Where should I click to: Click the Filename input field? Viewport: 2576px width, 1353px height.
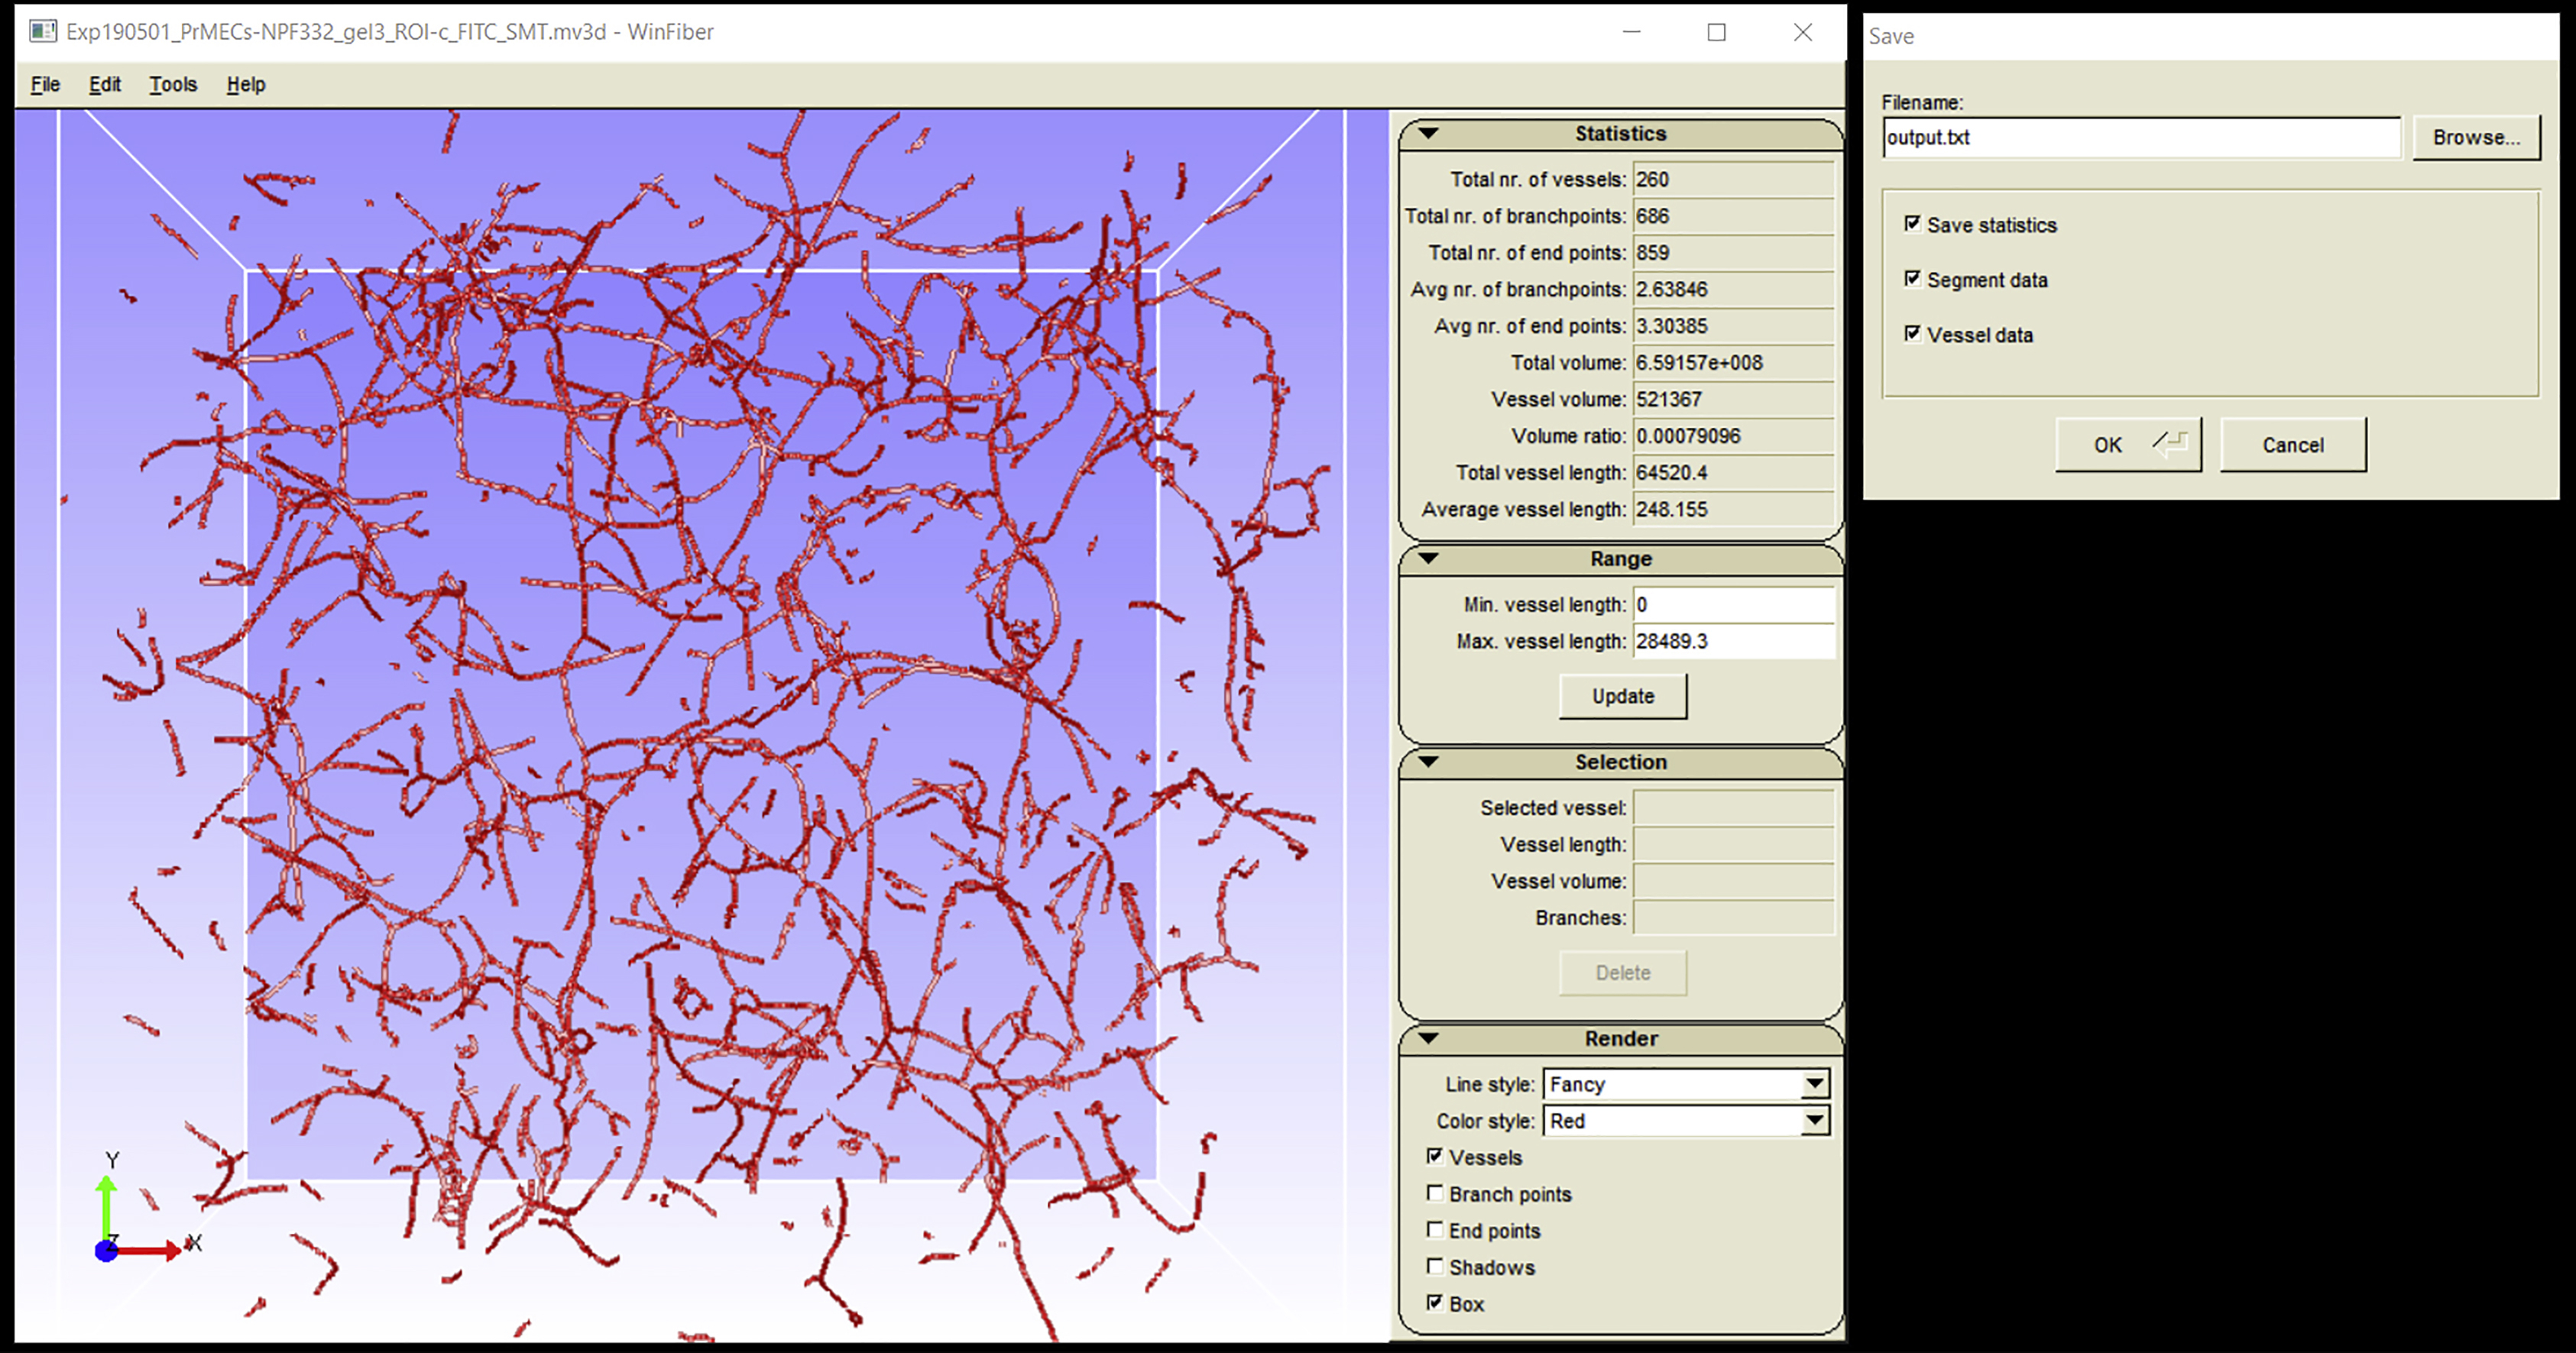tap(2140, 138)
